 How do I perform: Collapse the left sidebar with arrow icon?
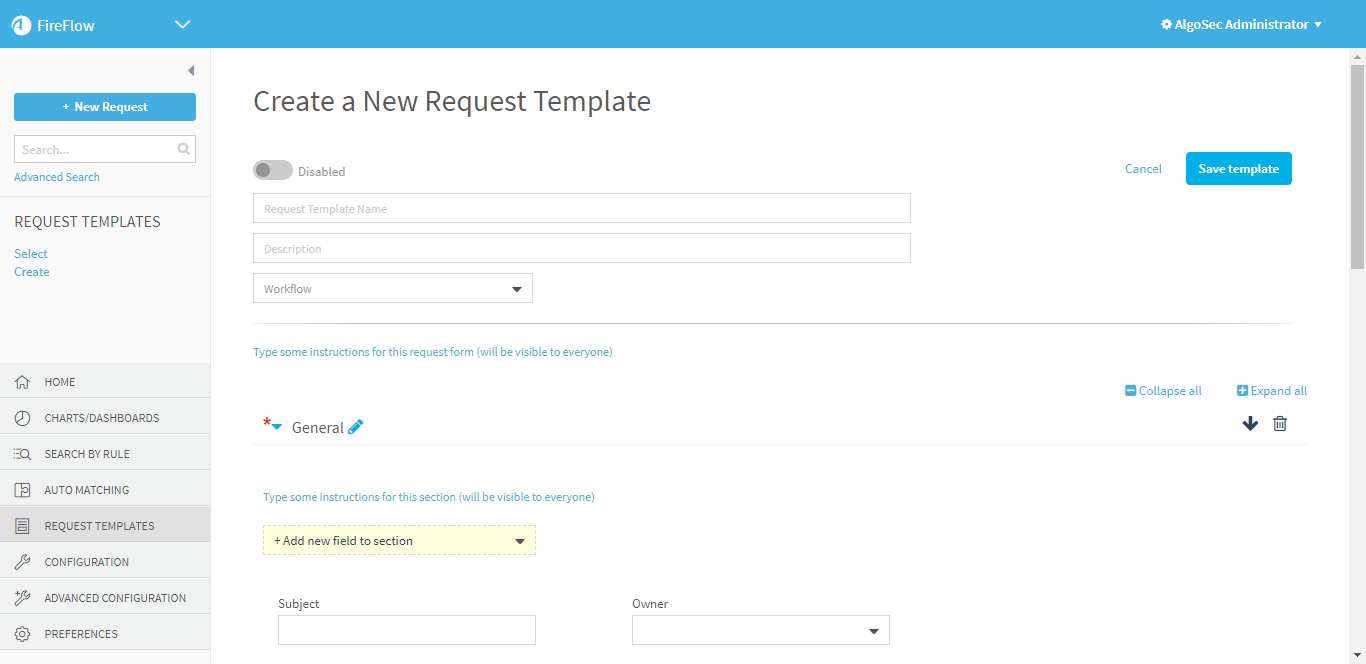190,71
